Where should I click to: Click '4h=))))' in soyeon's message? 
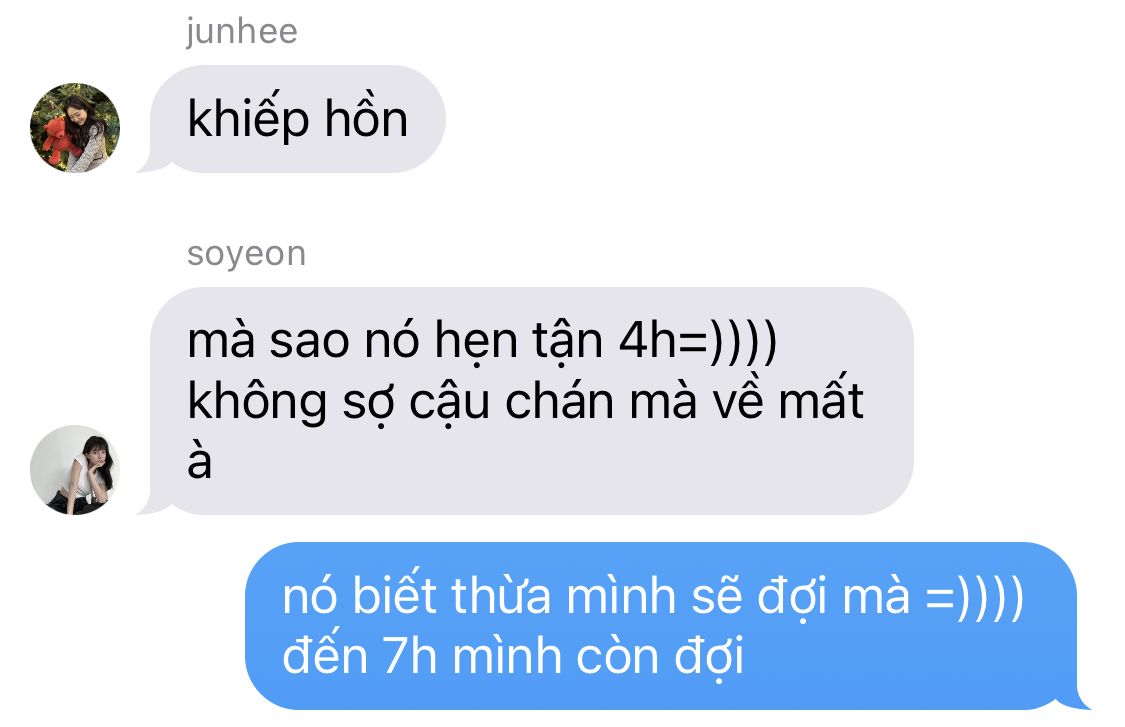coord(697,340)
